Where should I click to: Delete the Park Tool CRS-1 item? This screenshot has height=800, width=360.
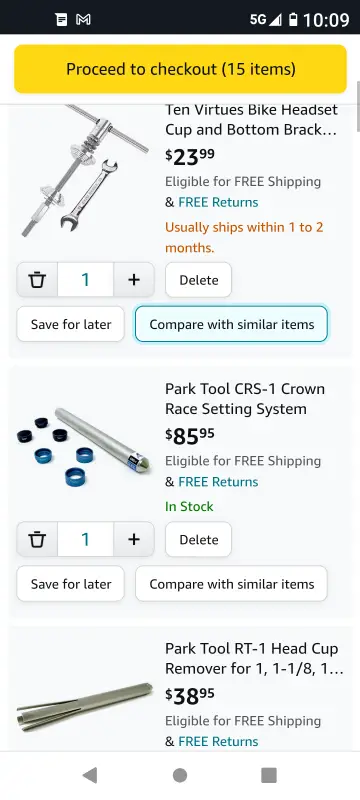[x=198, y=539]
